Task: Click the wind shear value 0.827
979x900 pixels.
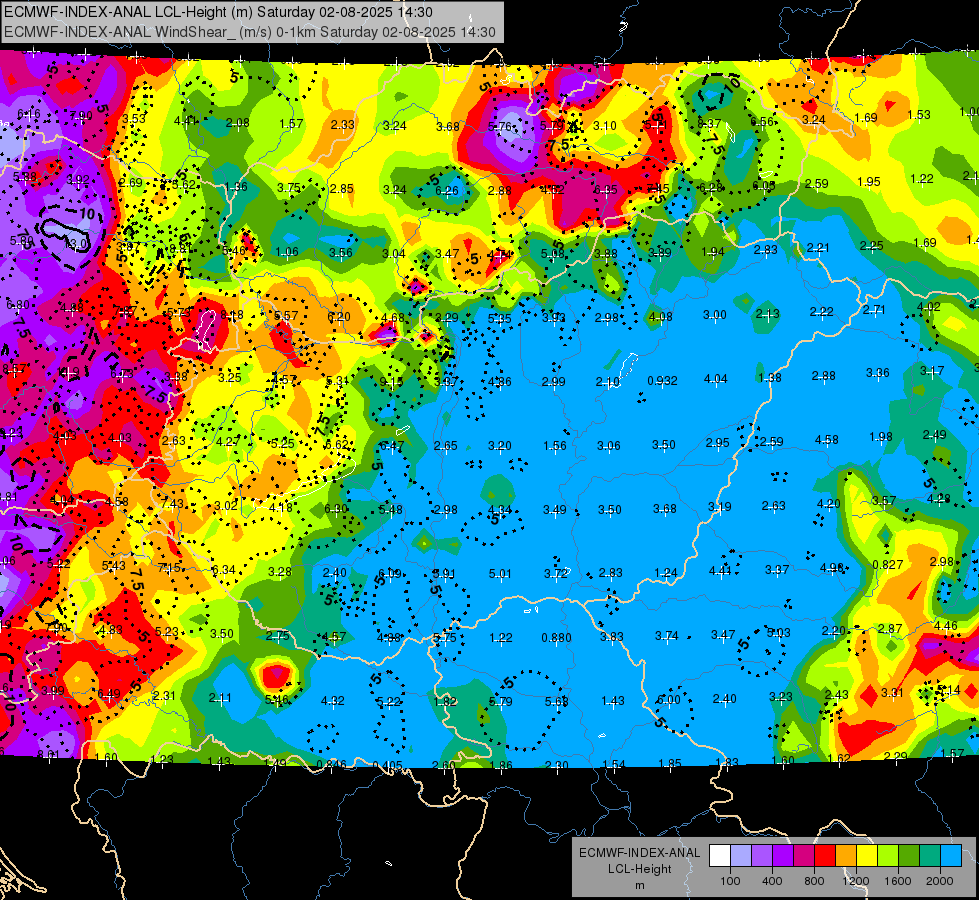Action: click(x=887, y=565)
